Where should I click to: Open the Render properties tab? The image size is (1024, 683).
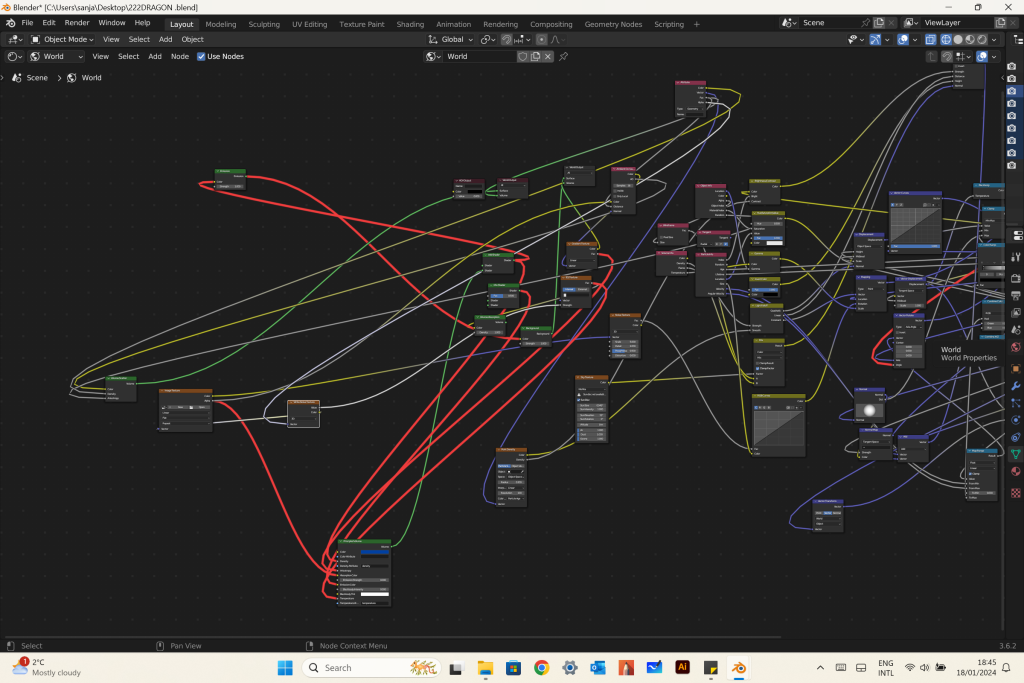1016,278
